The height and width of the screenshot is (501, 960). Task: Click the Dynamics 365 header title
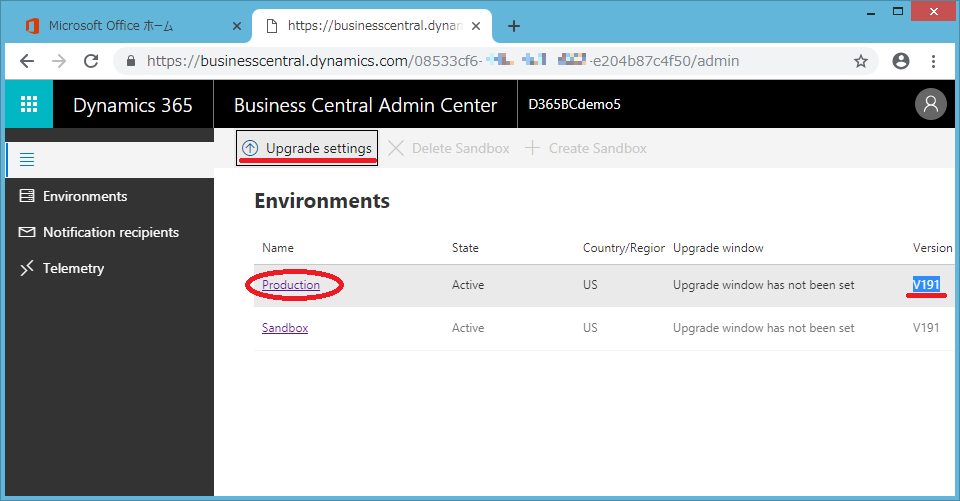[x=133, y=105]
